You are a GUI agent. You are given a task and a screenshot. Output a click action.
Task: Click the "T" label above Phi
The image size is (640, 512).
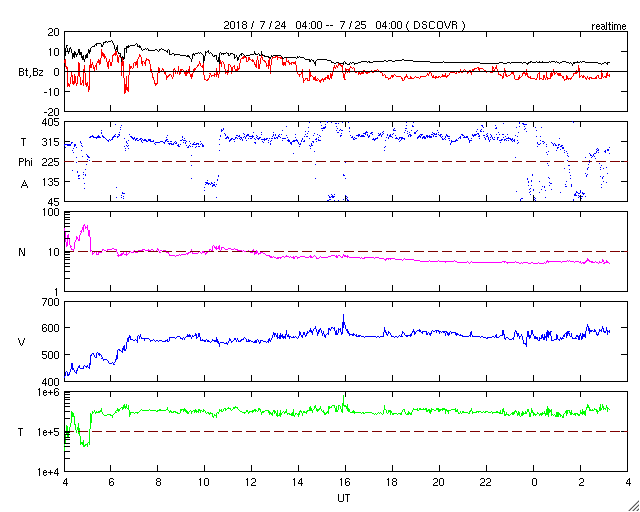[x=22, y=142]
